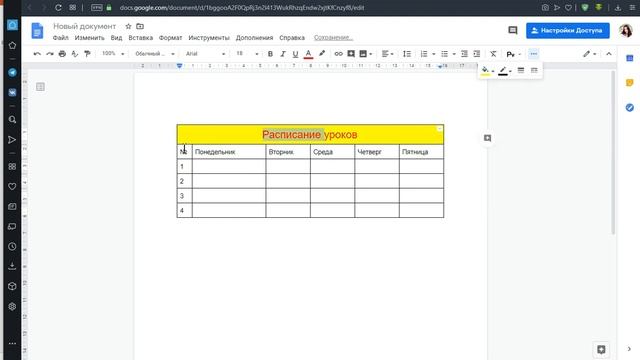The image size is (640, 360).
Task: Print the document with printer icon
Action: point(62,54)
